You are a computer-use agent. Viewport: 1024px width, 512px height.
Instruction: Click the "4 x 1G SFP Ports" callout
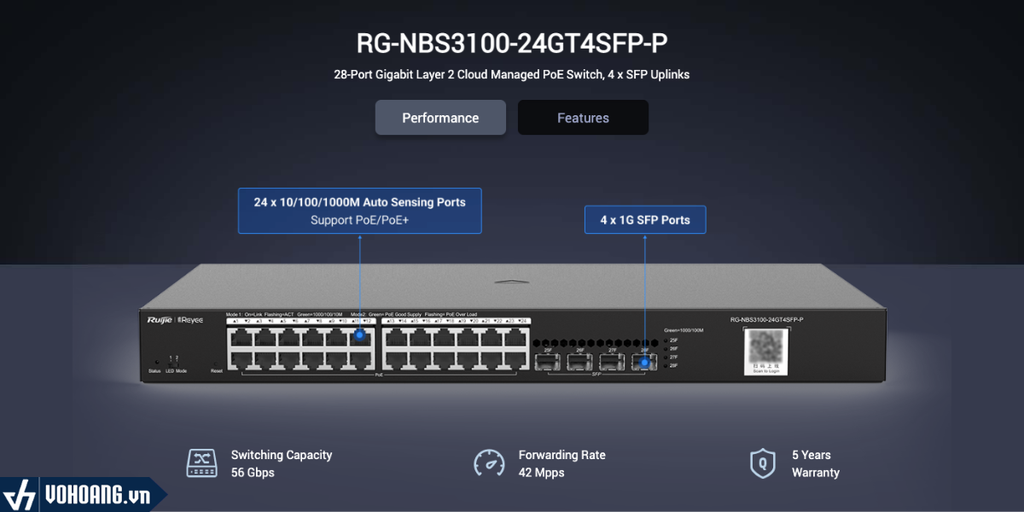click(x=645, y=220)
